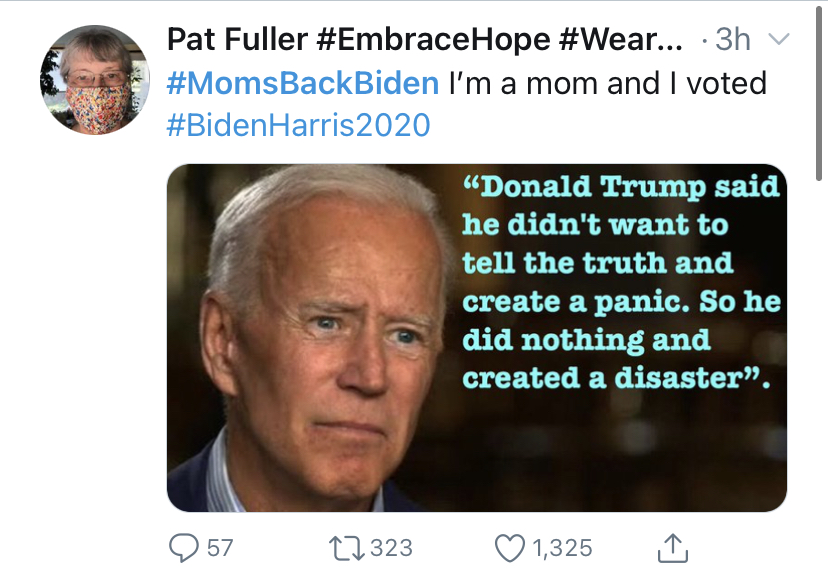Click the retweet count 323

coord(391,548)
